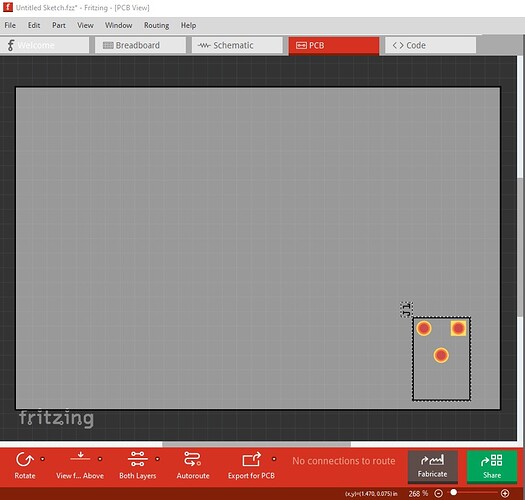Switch to the Welcome tab
This screenshot has height=500, width=525.
[x=45, y=45]
